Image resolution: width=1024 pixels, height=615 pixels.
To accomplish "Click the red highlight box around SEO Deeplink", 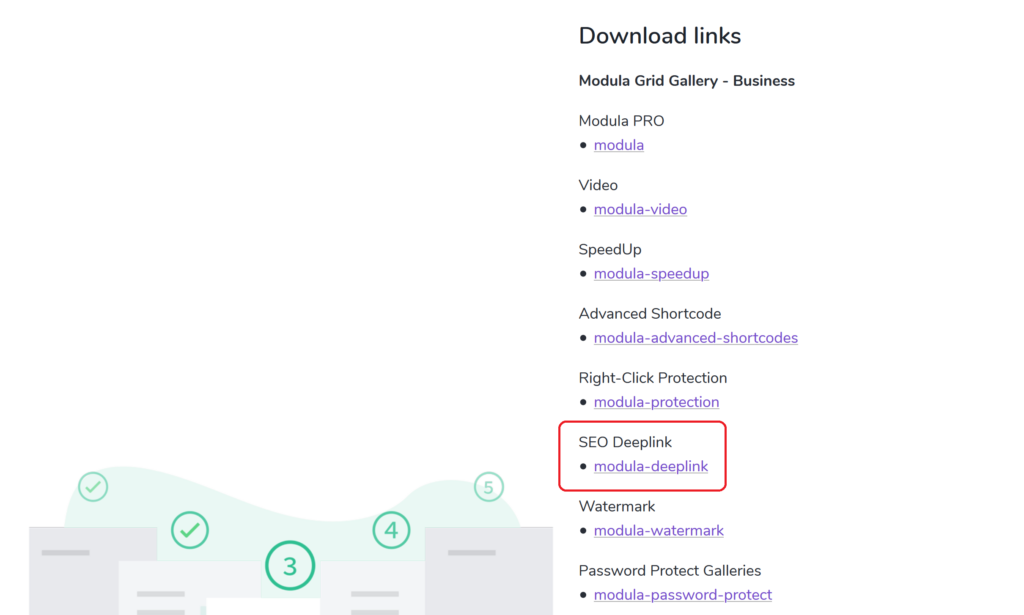I will pyautogui.click(x=643, y=455).
